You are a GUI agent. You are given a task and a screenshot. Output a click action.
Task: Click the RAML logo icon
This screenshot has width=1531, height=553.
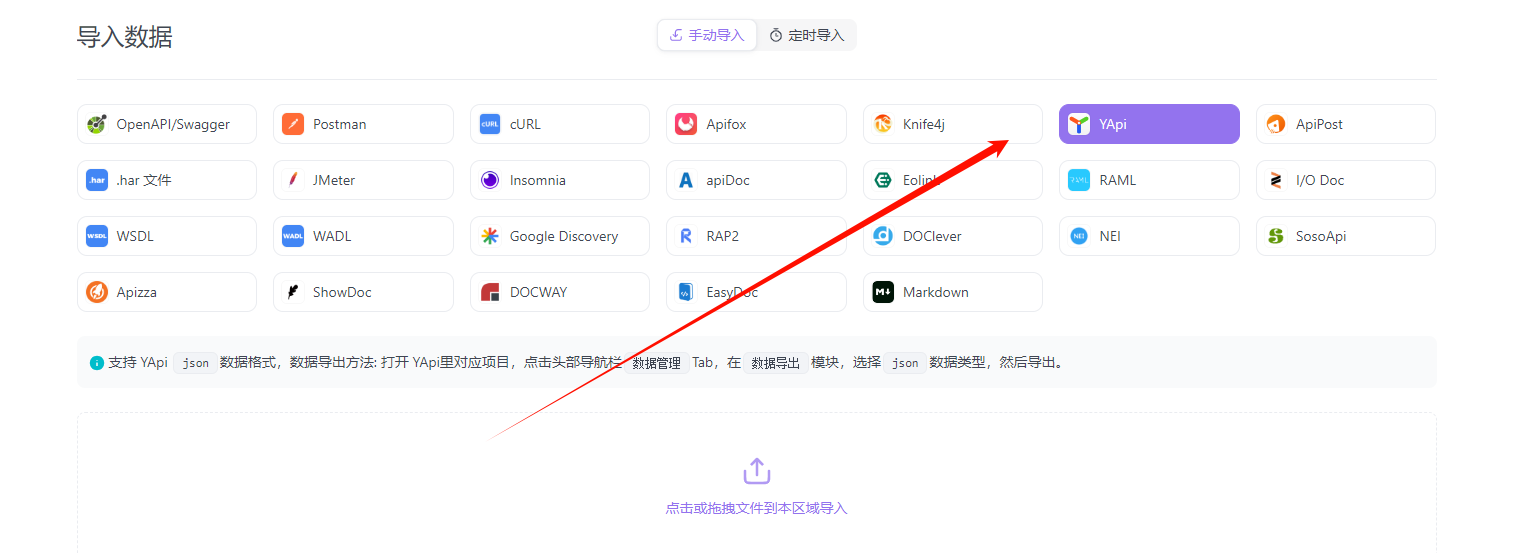[1079, 180]
